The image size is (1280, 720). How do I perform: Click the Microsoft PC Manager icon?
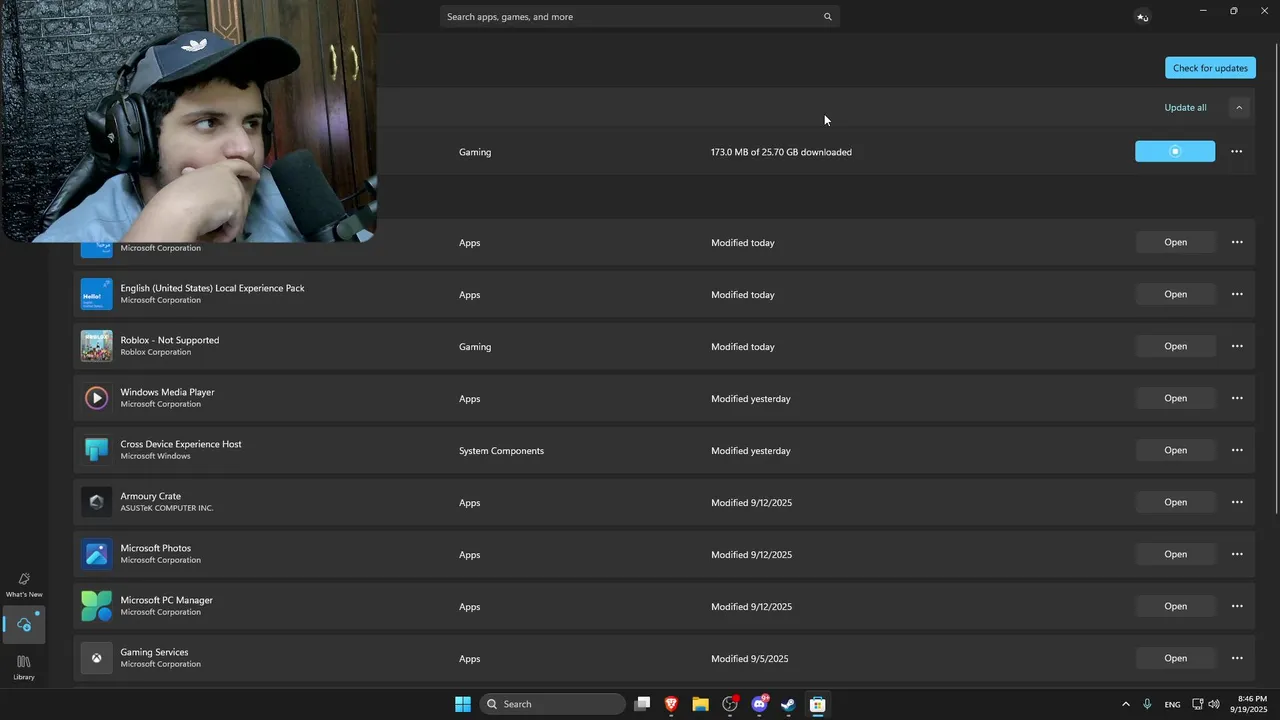click(x=97, y=606)
